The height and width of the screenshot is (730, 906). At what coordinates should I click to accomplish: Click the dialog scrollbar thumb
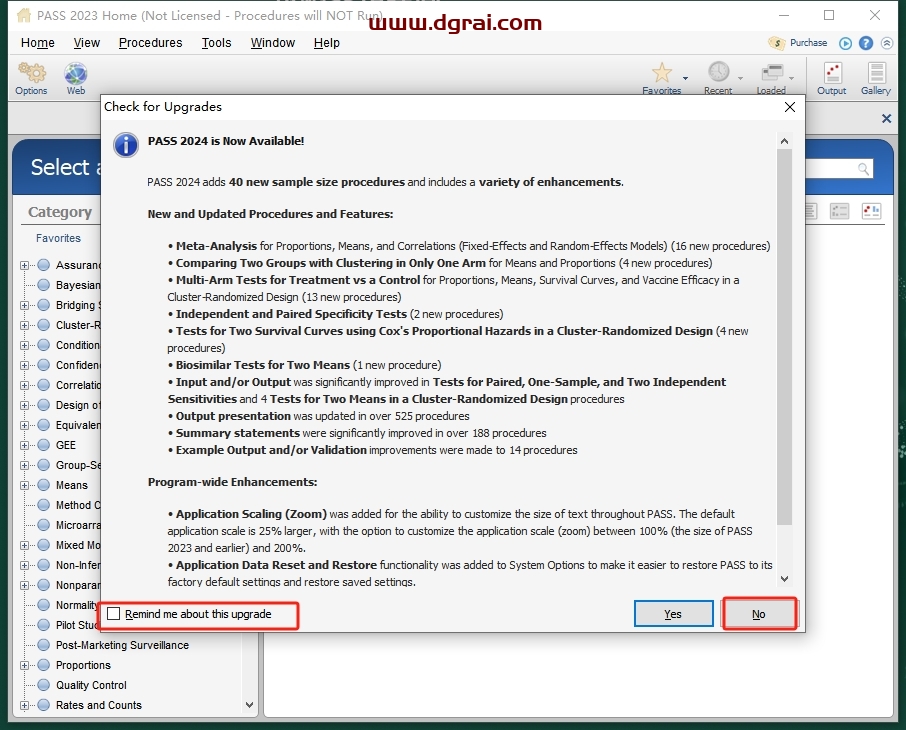click(x=784, y=337)
